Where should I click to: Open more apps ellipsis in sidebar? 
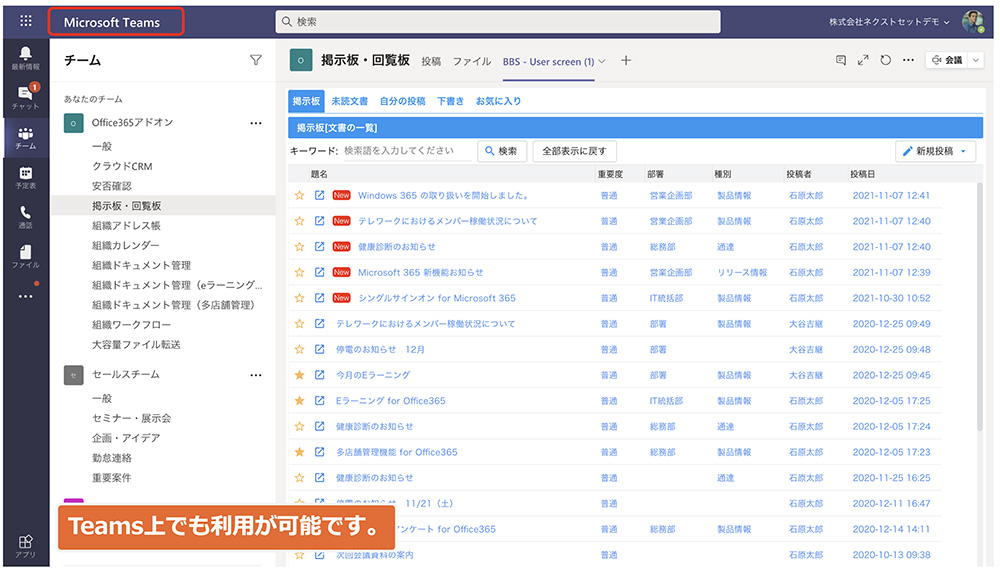pos(26,296)
